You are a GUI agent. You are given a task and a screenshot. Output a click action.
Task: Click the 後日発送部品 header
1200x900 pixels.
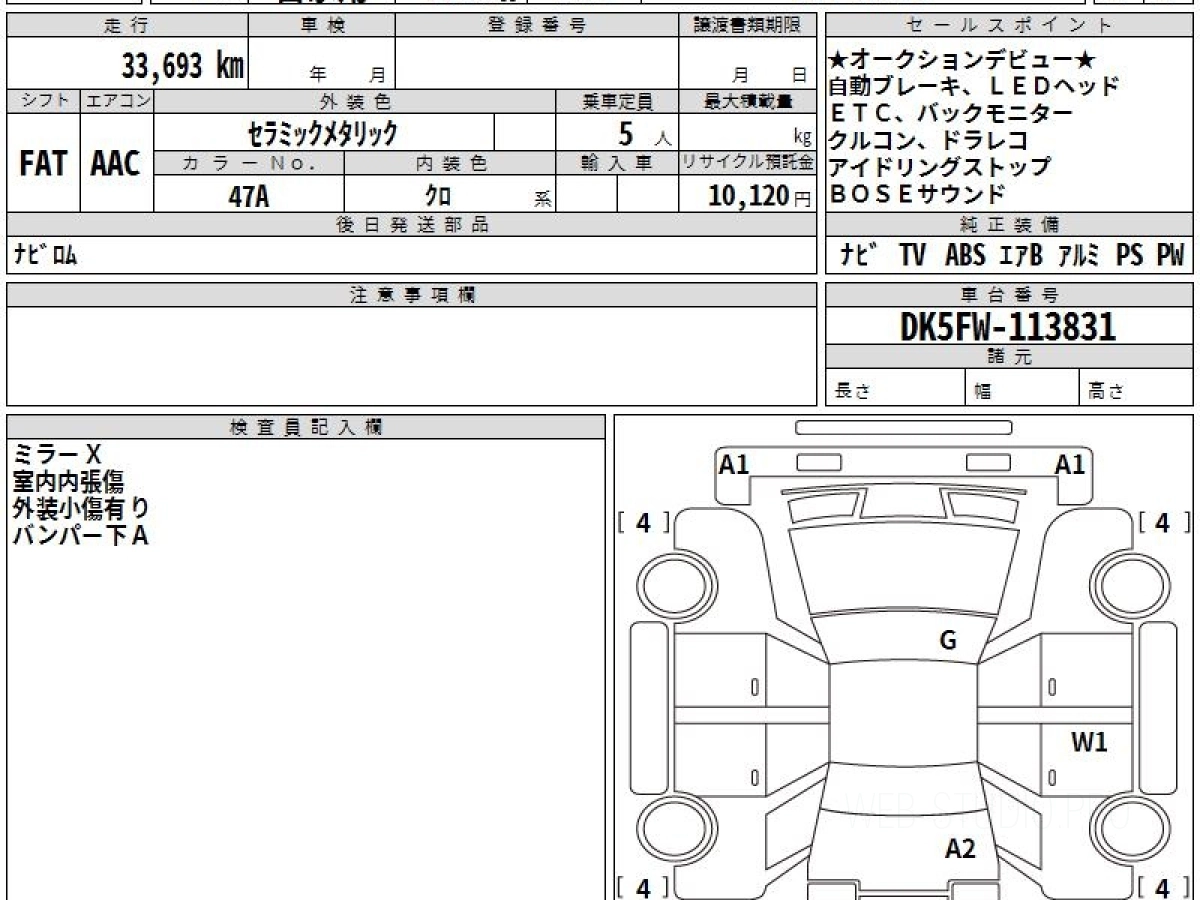[x=412, y=225]
